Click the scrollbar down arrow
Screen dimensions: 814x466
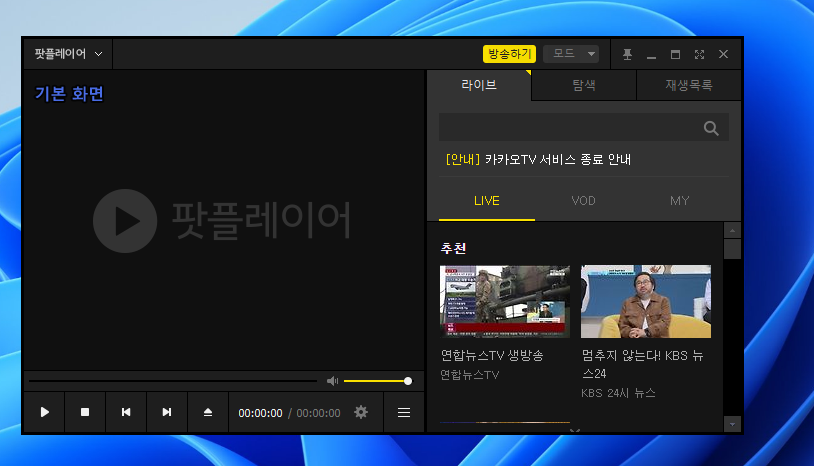click(732, 424)
